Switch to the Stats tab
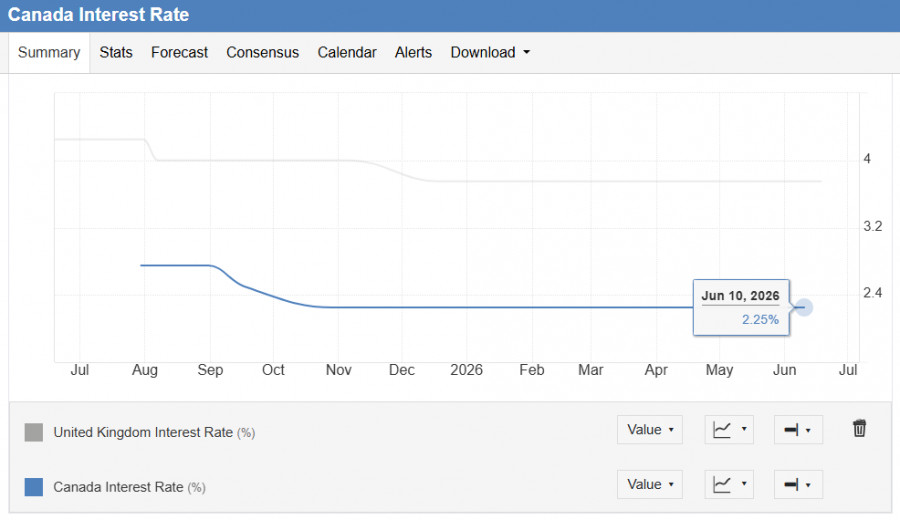Image resolution: width=900 pixels, height=520 pixels. coord(116,52)
